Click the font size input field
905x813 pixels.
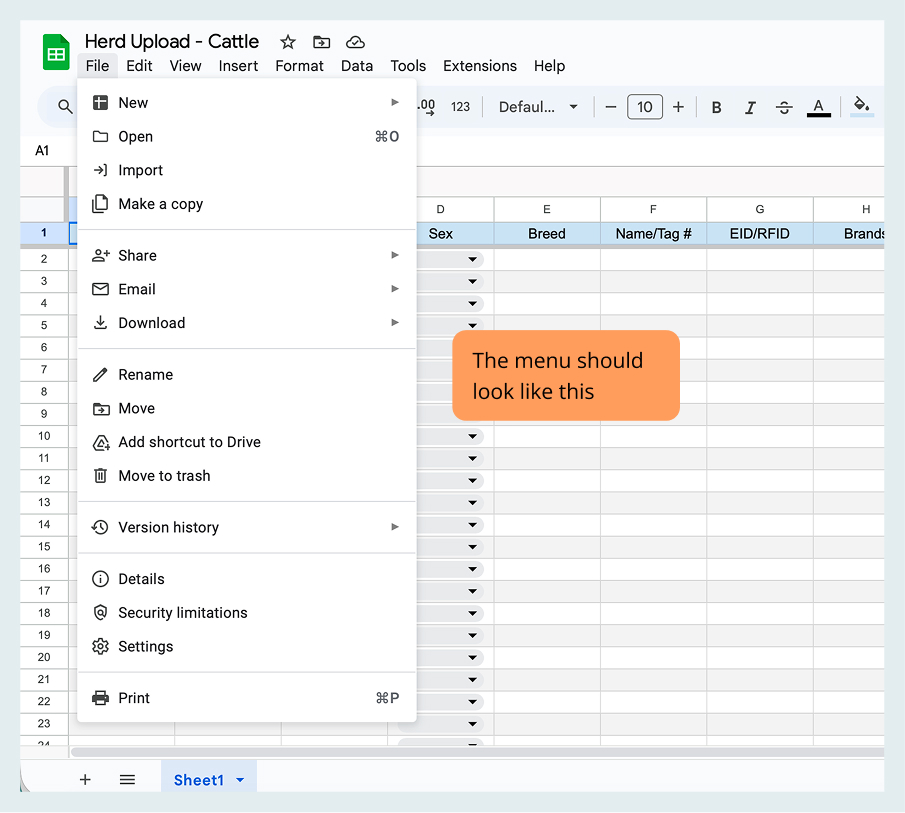pyautogui.click(x=645, y=107)
